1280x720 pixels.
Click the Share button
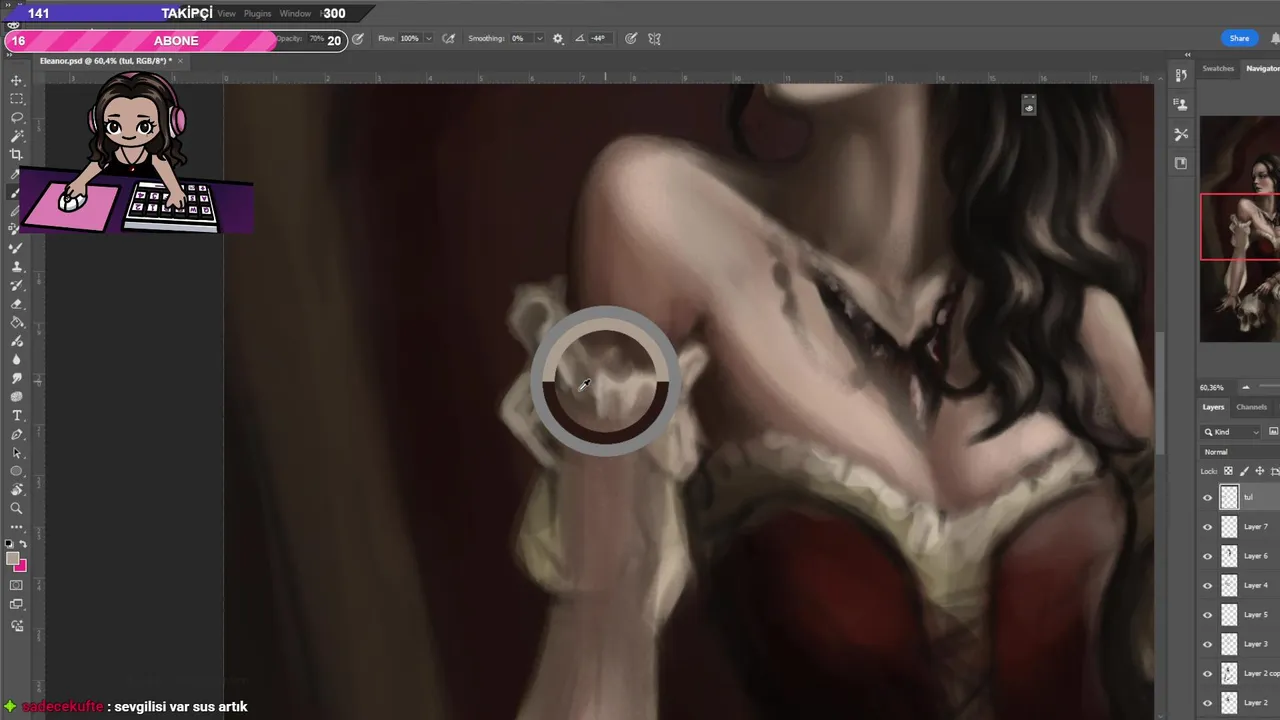click(x=1239, y=38)
